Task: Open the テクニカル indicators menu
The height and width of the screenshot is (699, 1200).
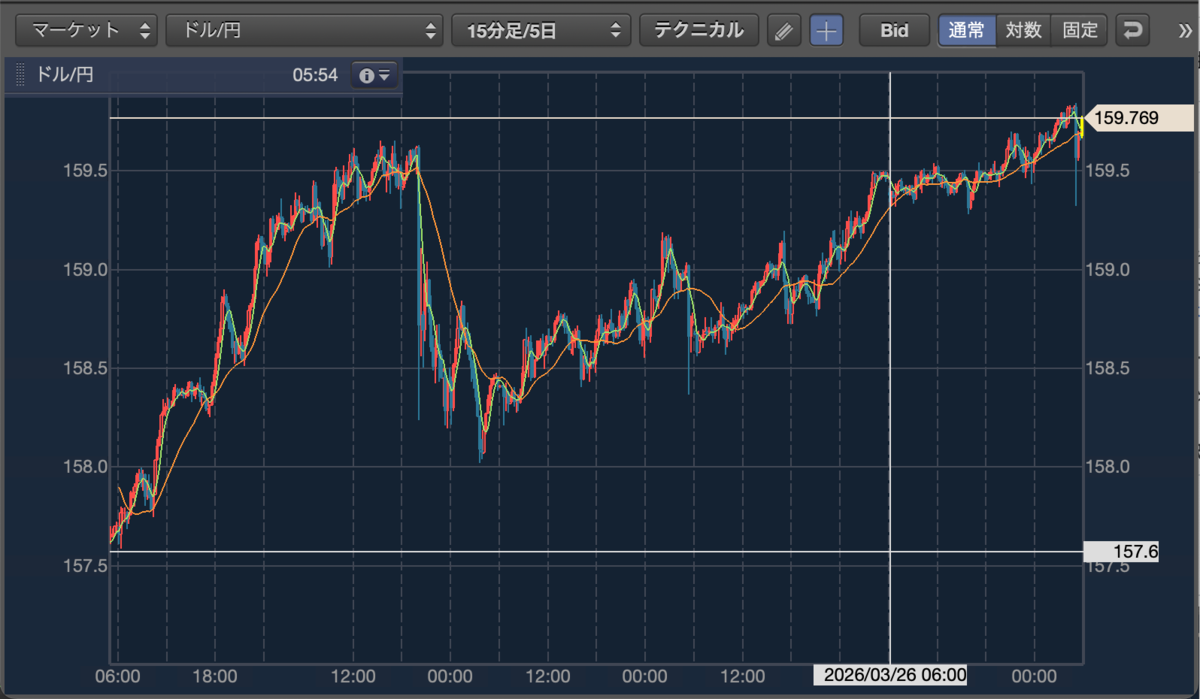Action: click(699, 30)
